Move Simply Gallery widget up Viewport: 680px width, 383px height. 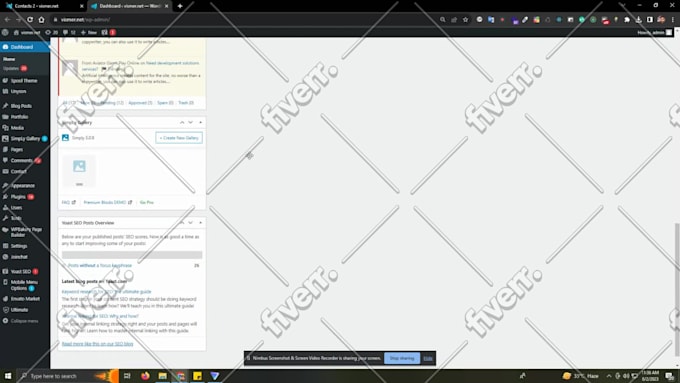(182, 123)
